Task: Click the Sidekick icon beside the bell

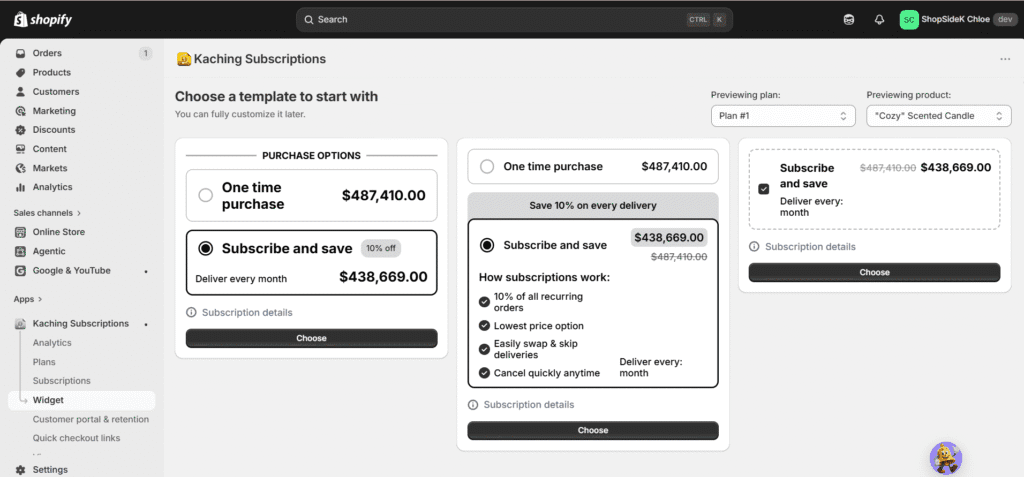Action: click(x=848, y=20)
